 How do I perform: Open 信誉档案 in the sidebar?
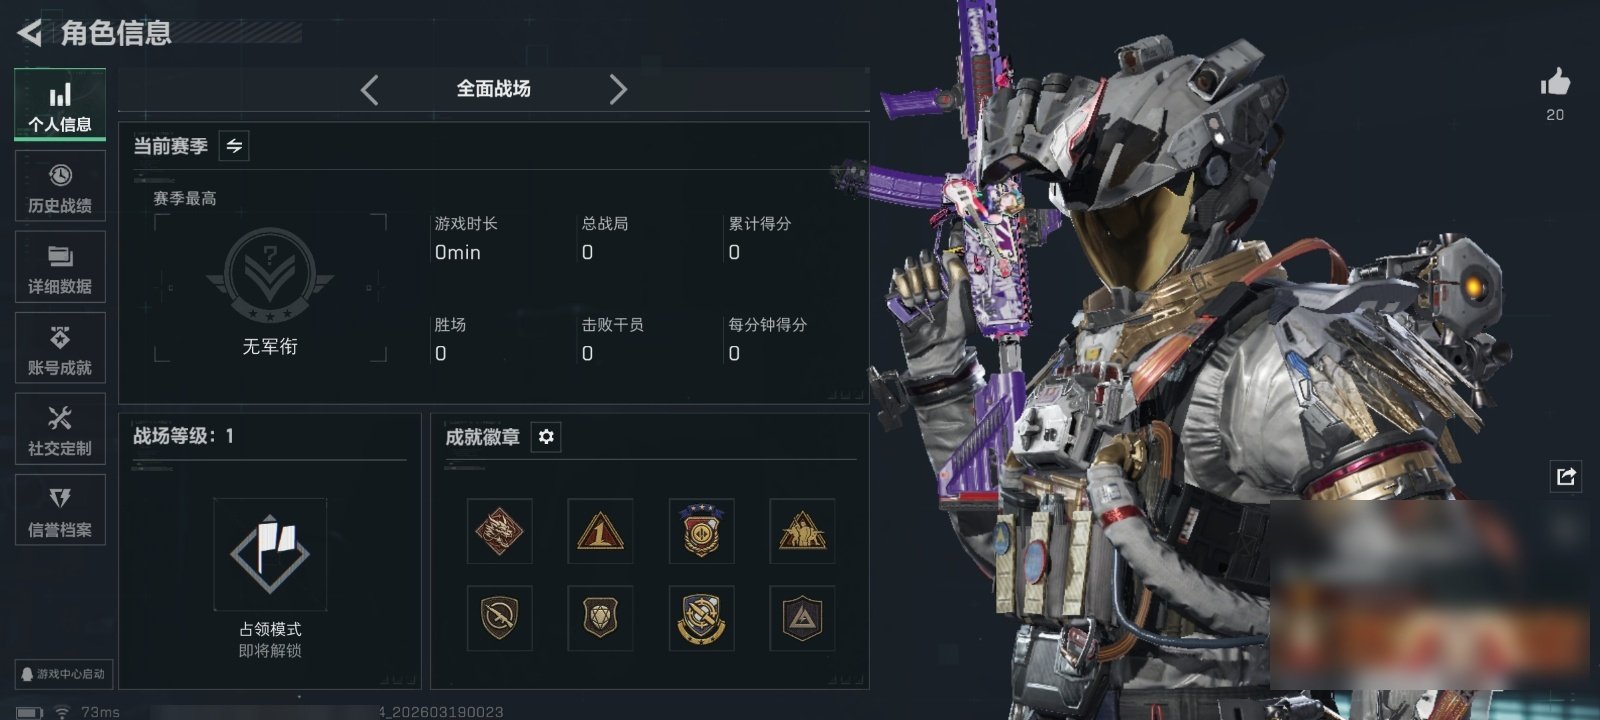(x=60, y=510)
